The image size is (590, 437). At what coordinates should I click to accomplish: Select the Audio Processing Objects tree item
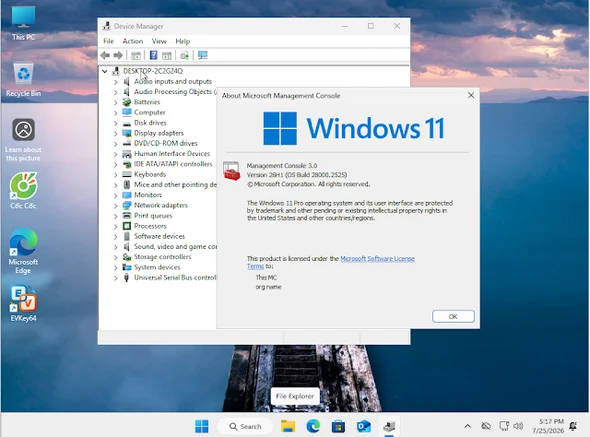click(175, 91)
